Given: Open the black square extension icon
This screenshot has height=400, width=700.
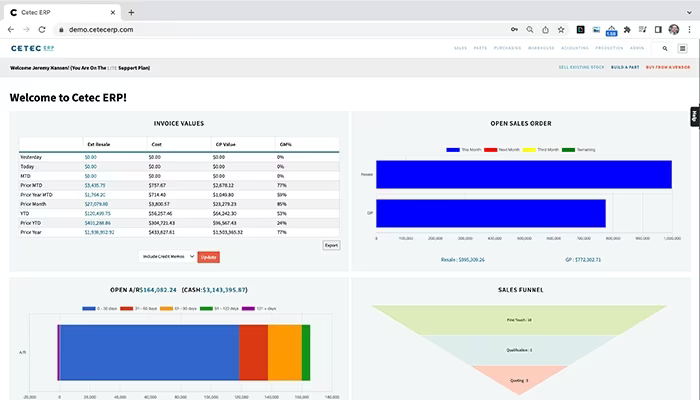Looking at the screenshot, I should tap(580, 29).
